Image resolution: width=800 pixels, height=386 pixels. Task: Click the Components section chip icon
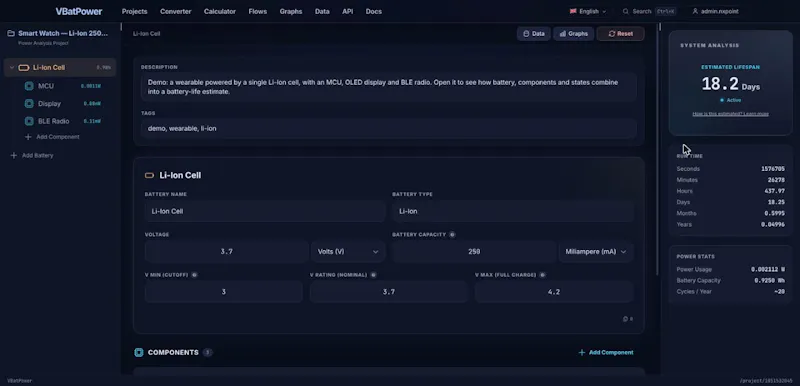tap(139, 352)
